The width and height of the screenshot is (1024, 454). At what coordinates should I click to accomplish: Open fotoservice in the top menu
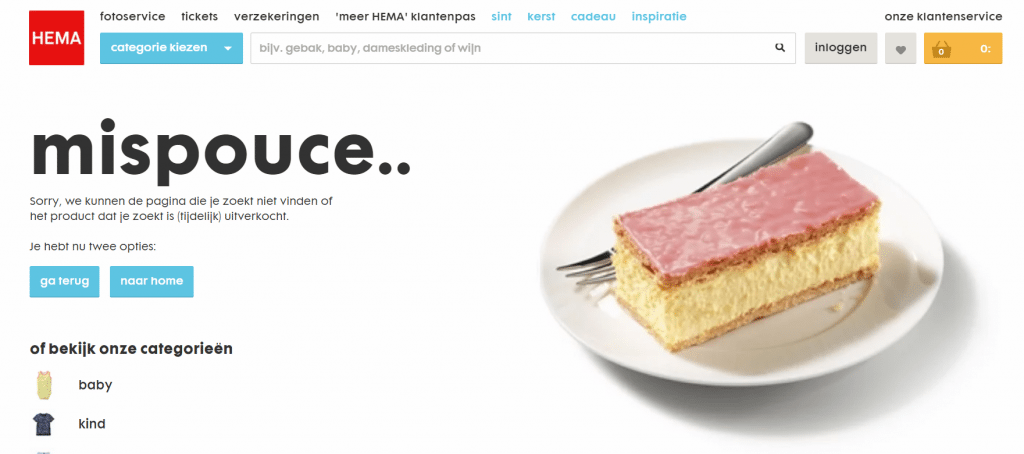(133, 16)
